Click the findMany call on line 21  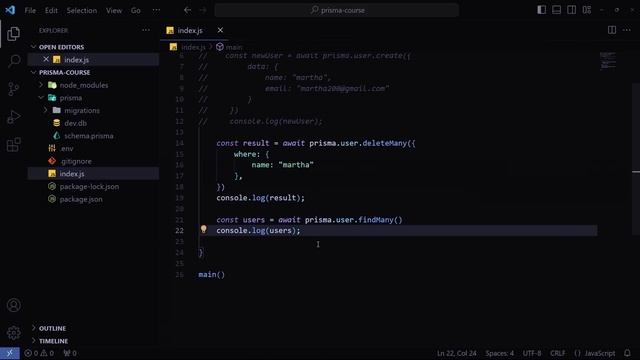point(376,220)
